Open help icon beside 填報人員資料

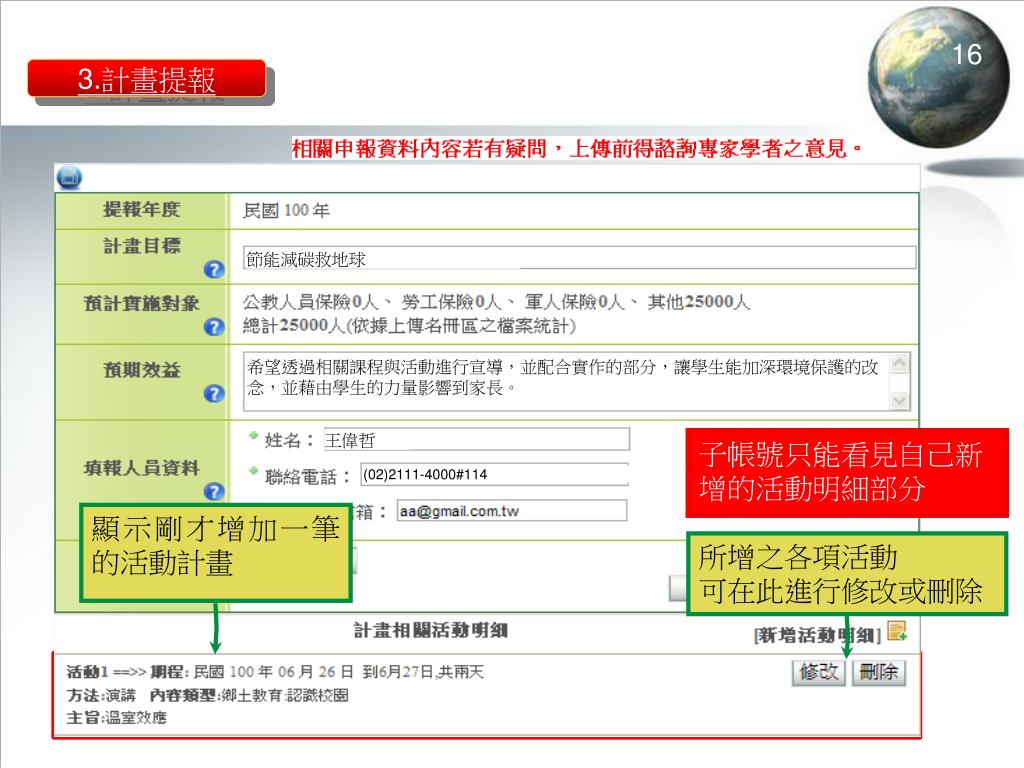point(214,491)
